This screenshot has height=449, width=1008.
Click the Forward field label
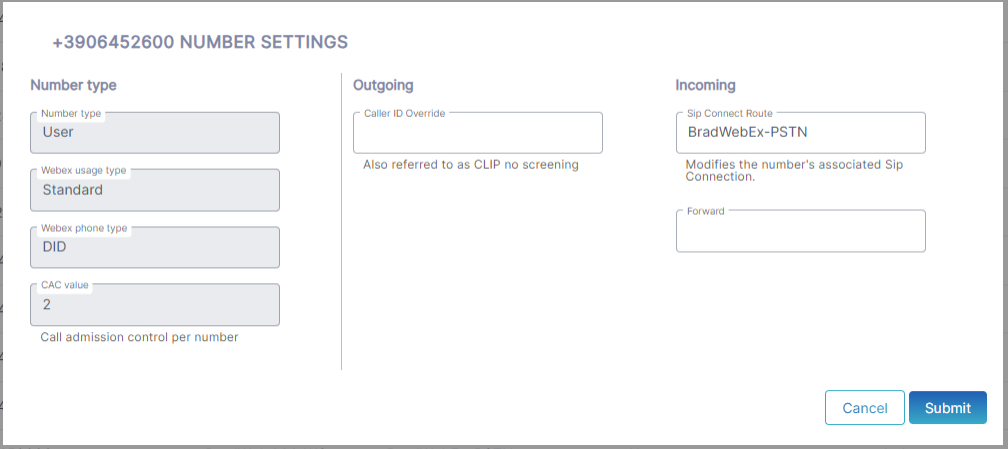tap(705, 211)
